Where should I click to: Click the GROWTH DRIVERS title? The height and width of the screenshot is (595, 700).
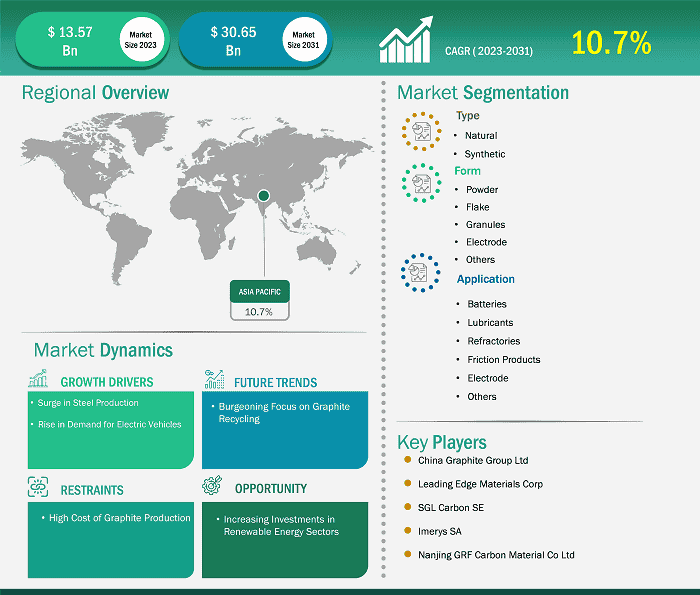[x=107, y=382]
